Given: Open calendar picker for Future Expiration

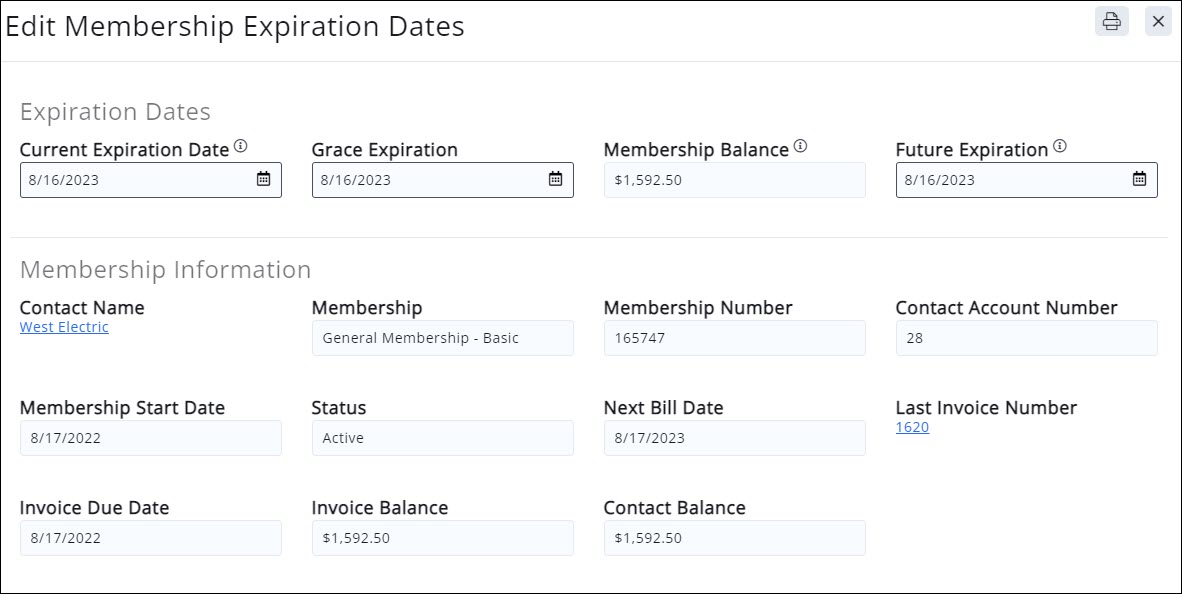Looking at the screenshot, I should 1139,179.
